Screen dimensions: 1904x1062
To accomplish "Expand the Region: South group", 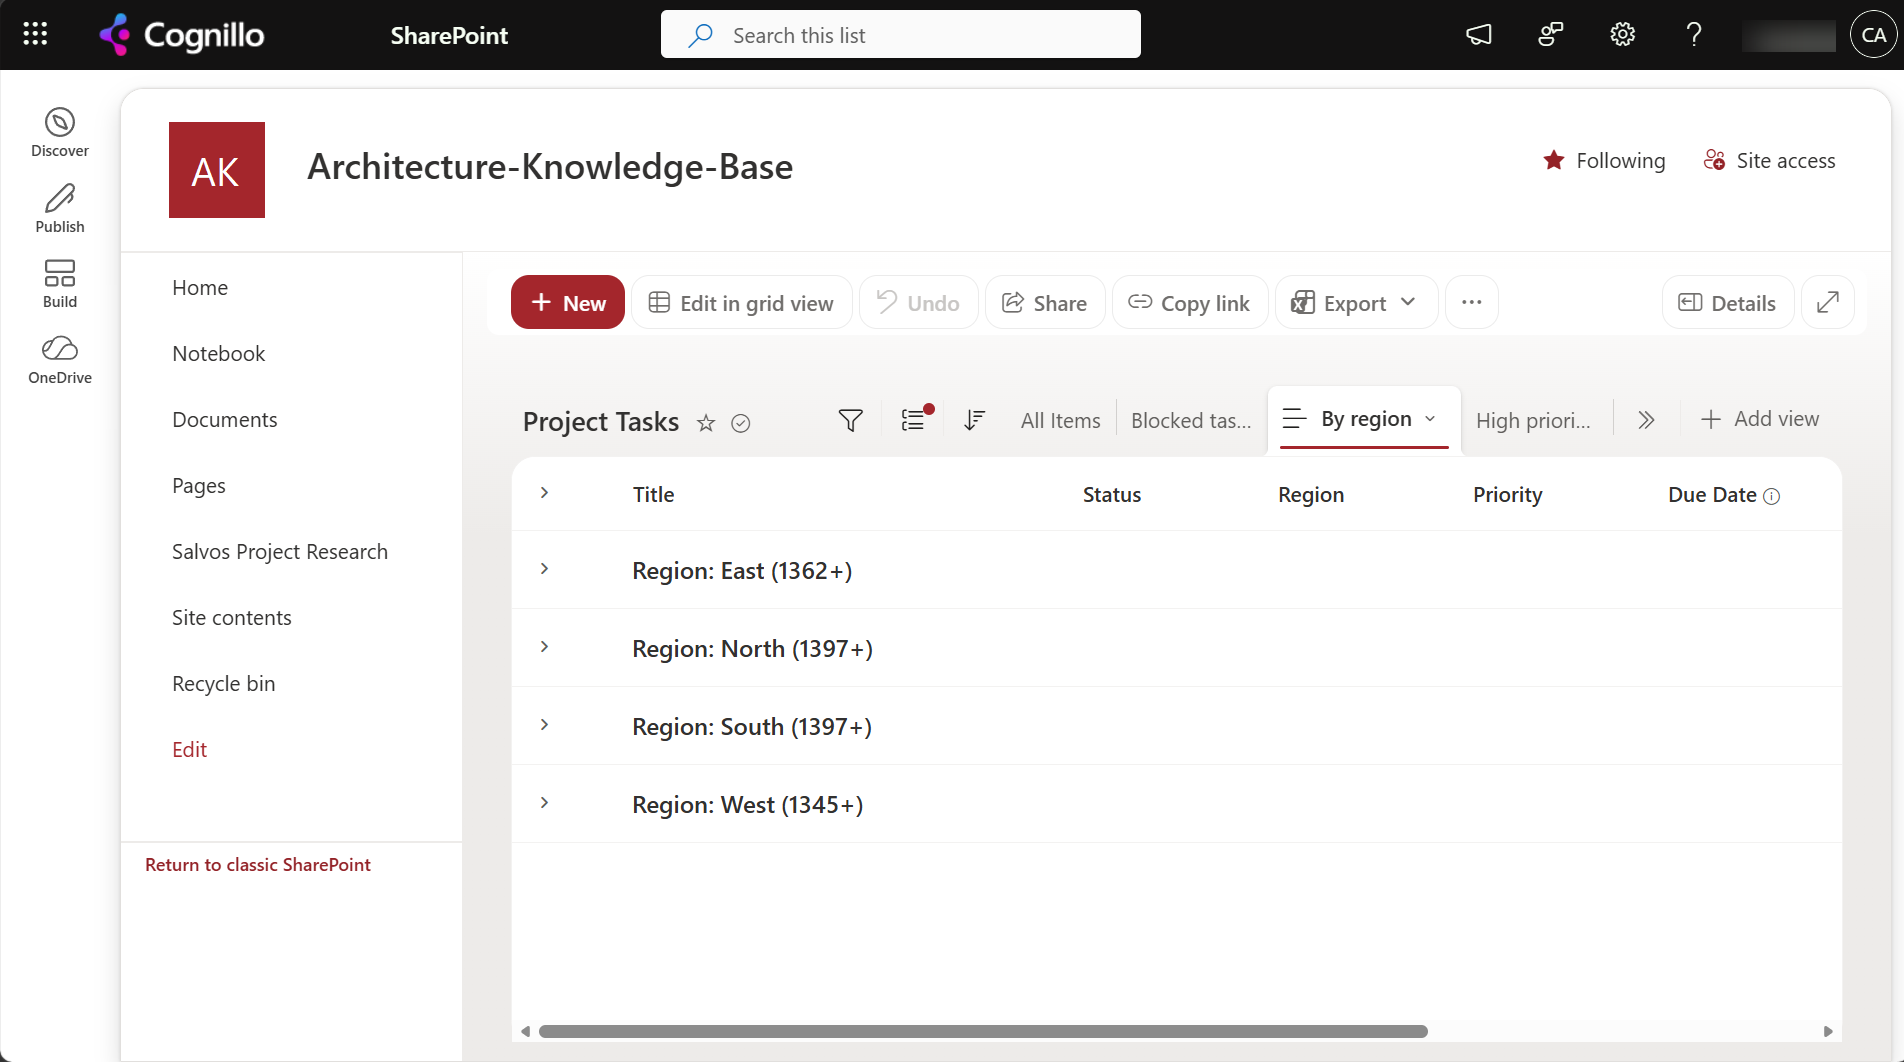I will tap(544, 724).
